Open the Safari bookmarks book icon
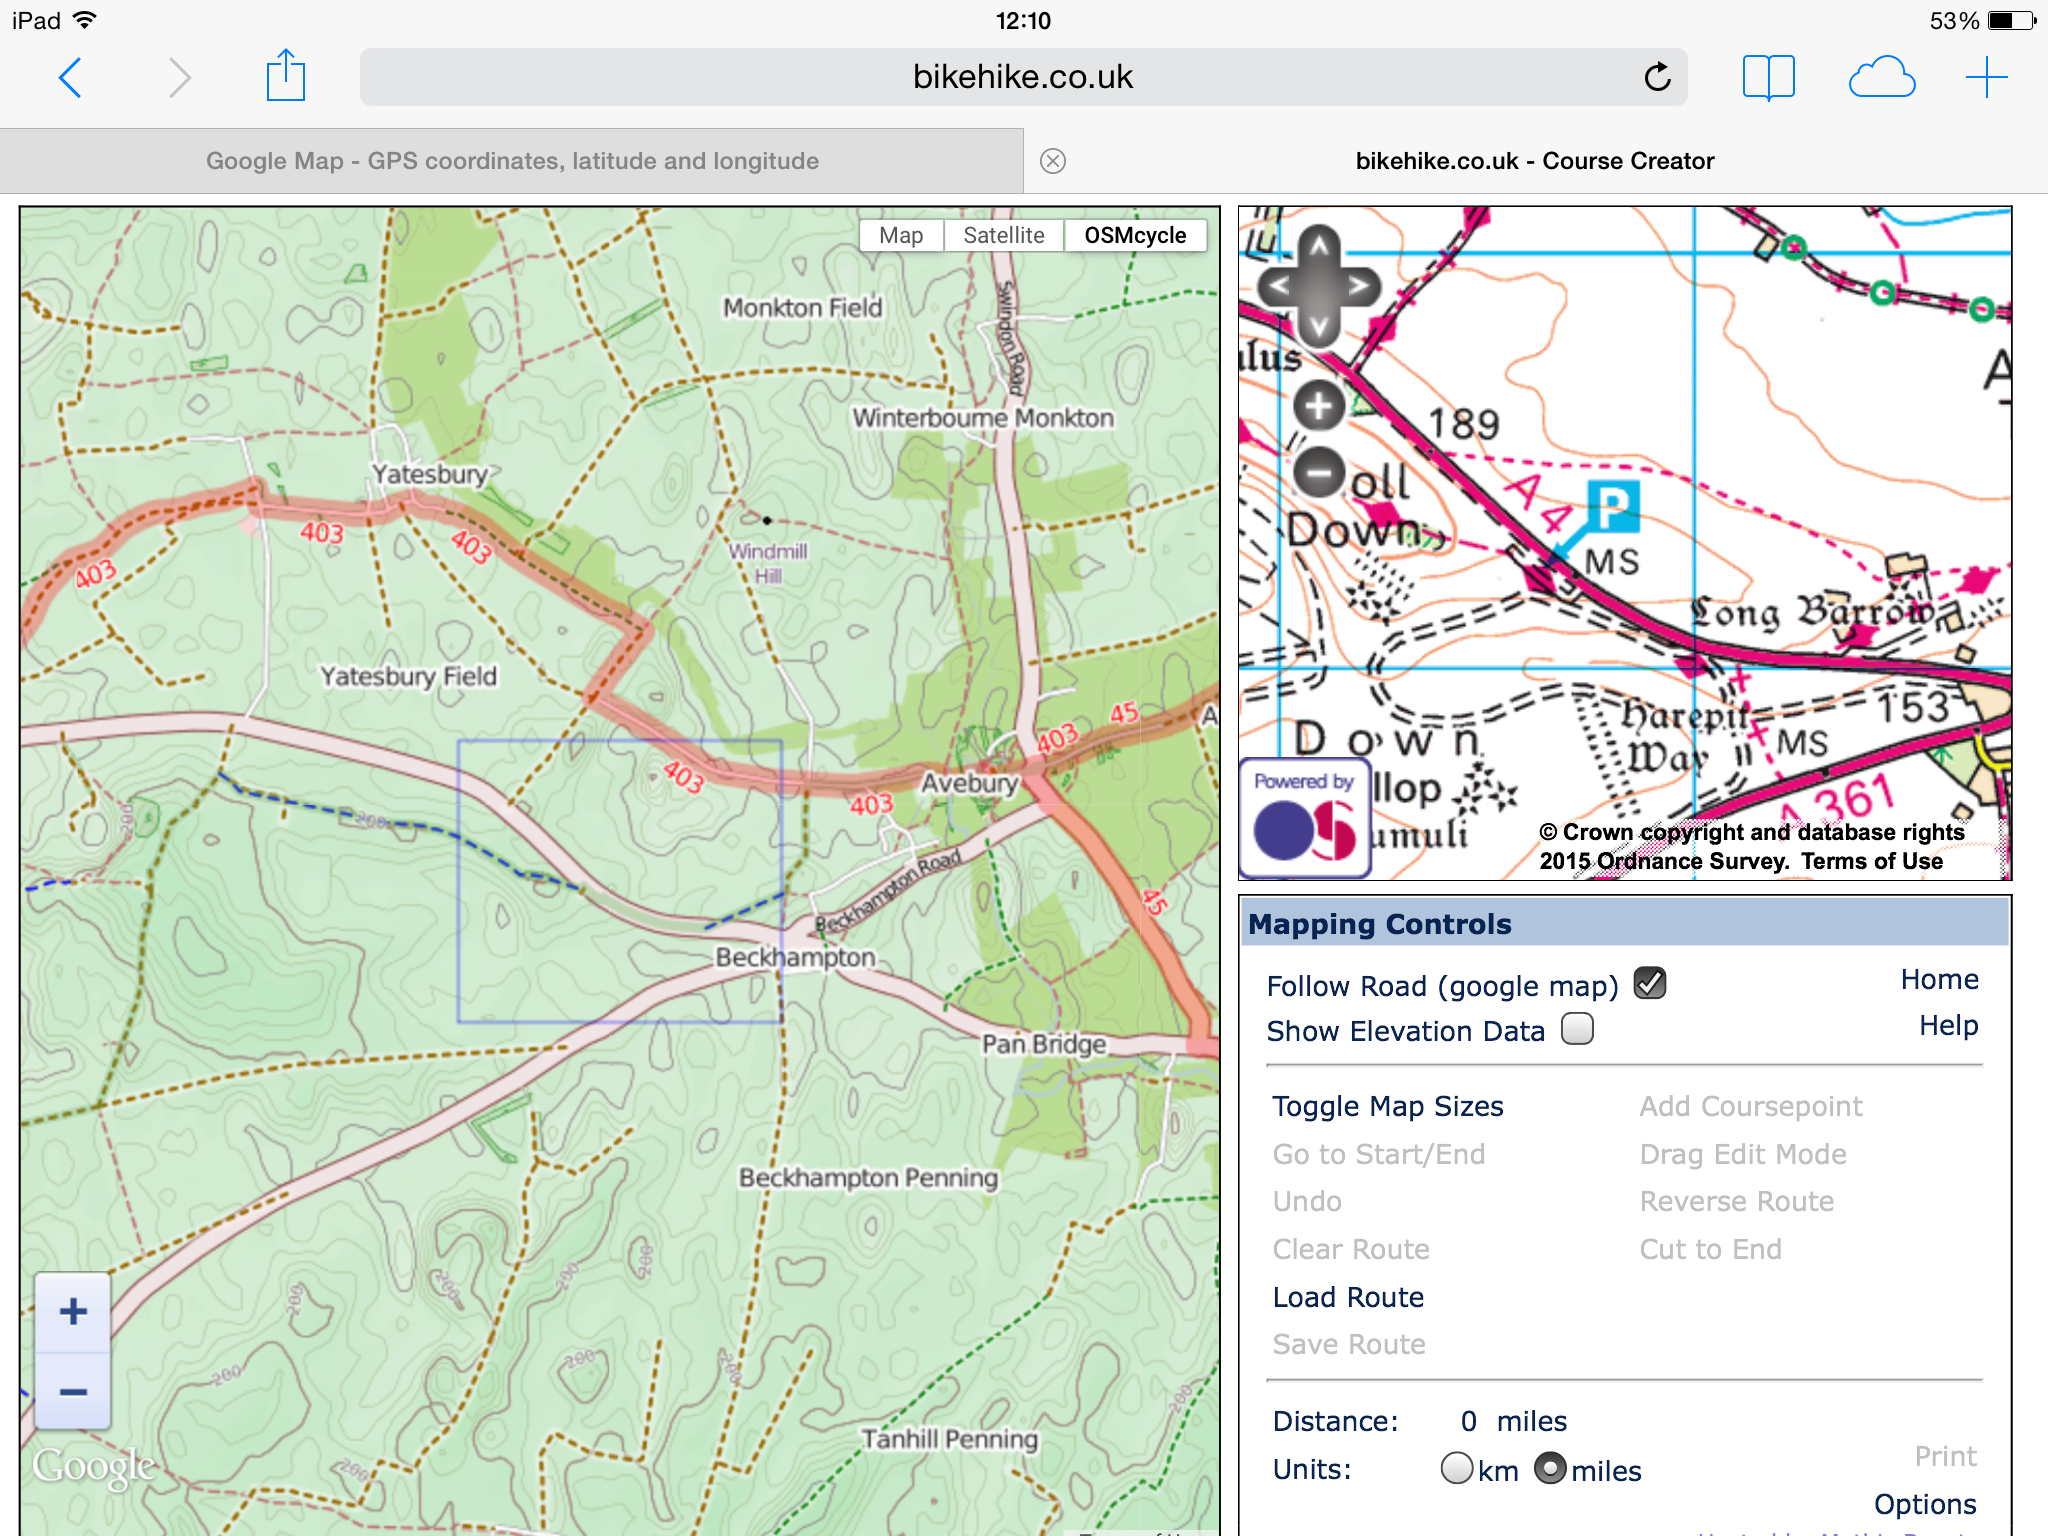The height and width of the screenshot is (1536, 2048). click(1768, 77)
